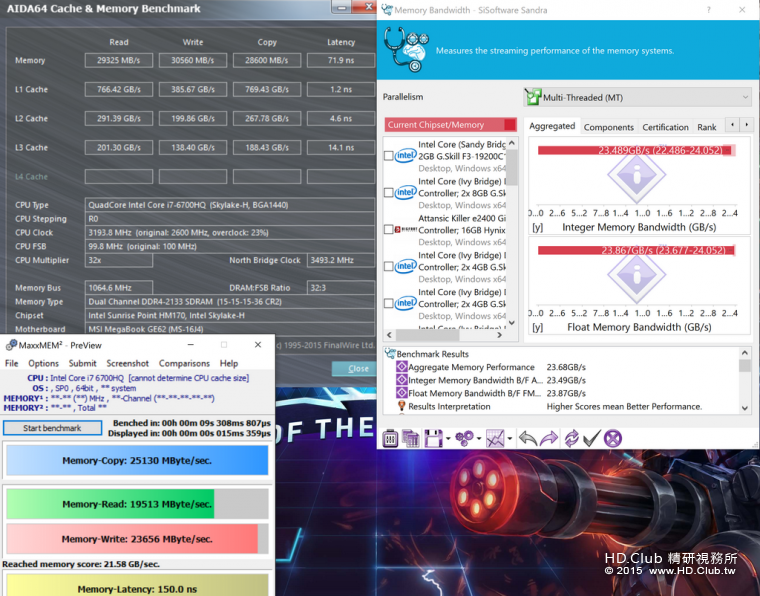The height and width of the screenshot is (596, 760).
Task: Click reference list horizontal scrollbar right arrow
Action: [500, 335]
